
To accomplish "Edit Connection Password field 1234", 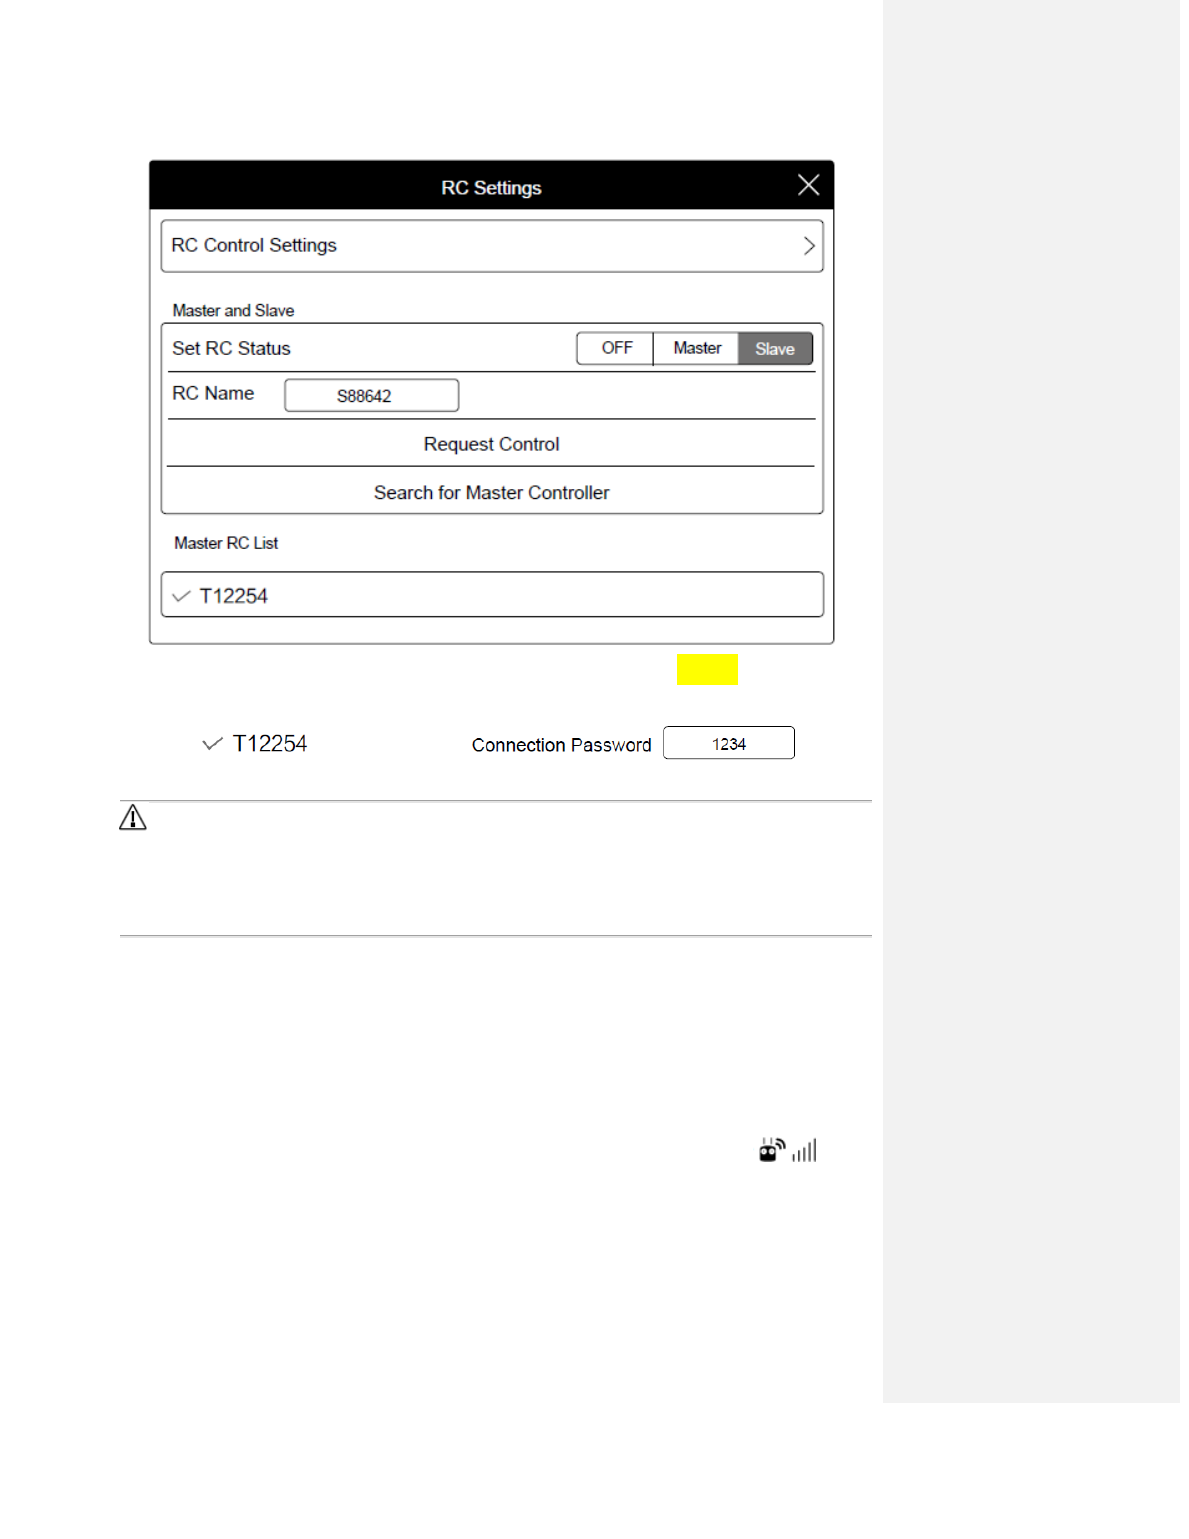I will (x=729, y=743).
